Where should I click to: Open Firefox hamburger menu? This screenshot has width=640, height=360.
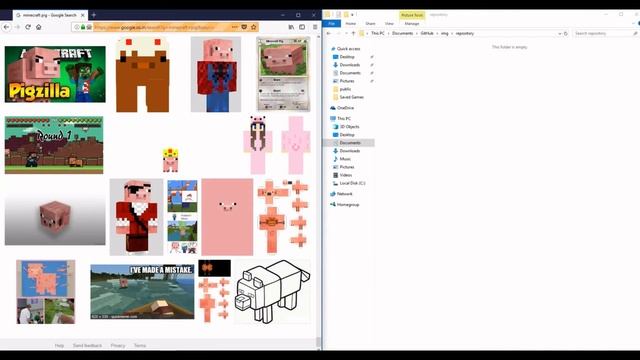point(315,27)
